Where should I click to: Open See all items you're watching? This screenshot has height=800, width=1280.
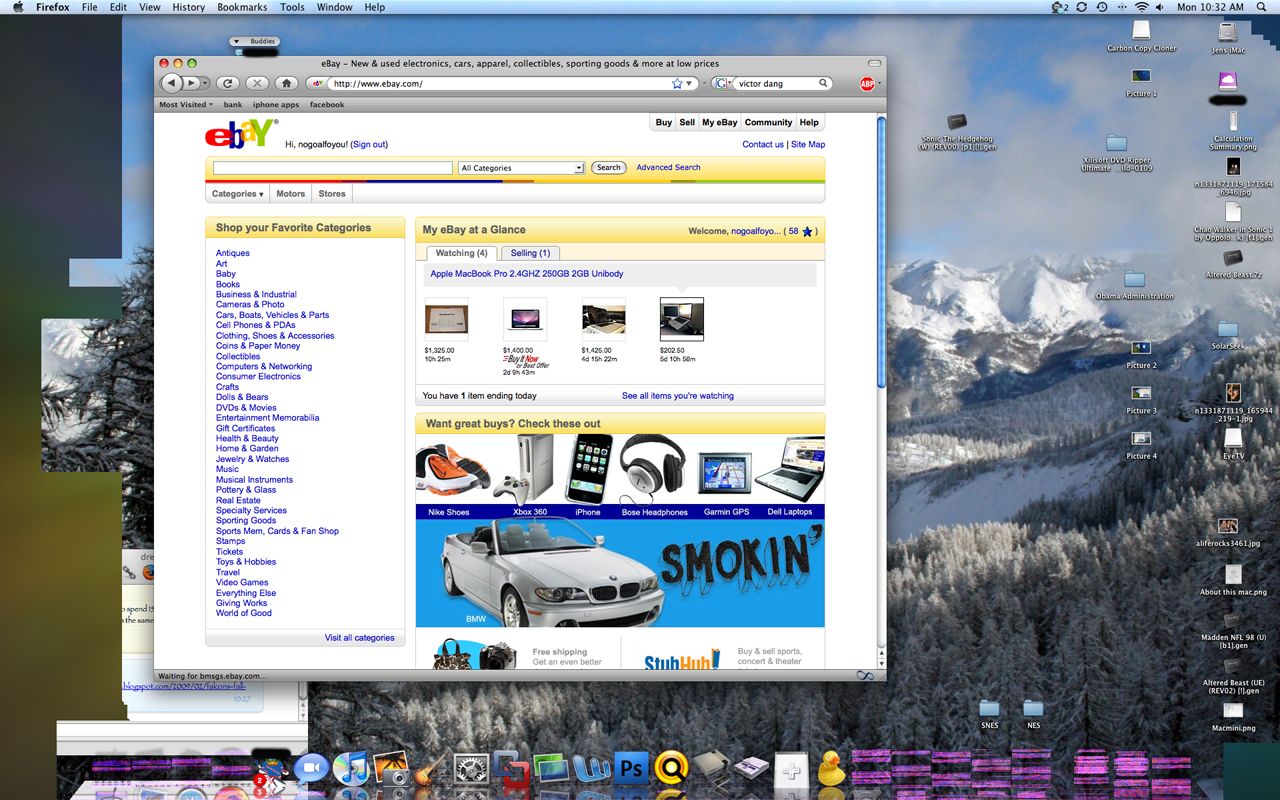click(678, 396)
